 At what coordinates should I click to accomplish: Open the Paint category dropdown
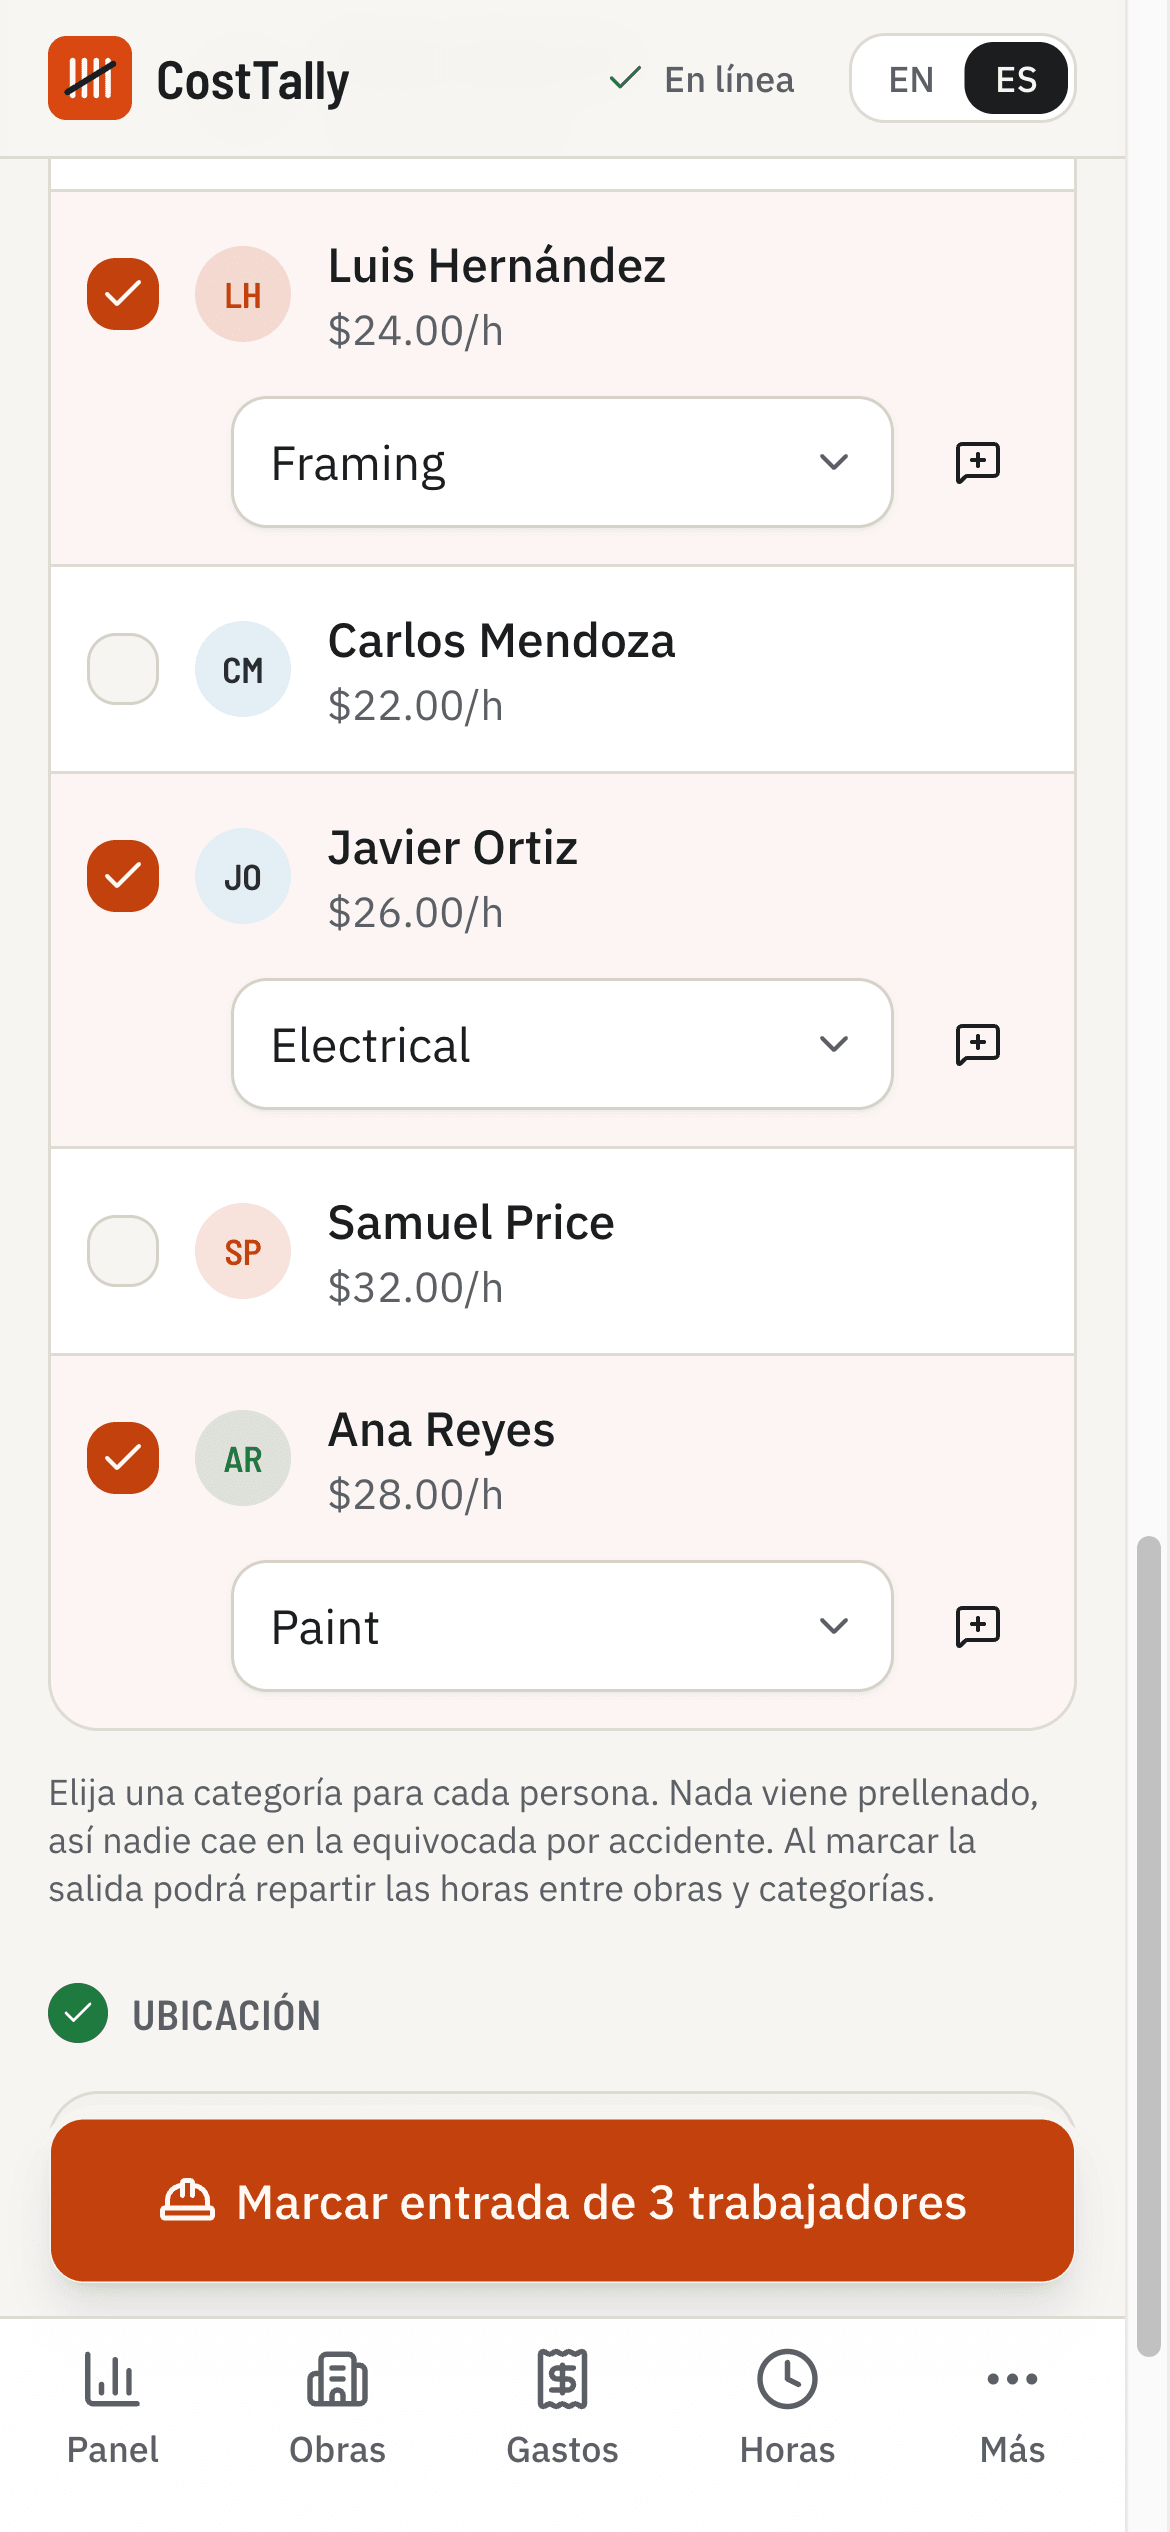[x=562, y=1626]
